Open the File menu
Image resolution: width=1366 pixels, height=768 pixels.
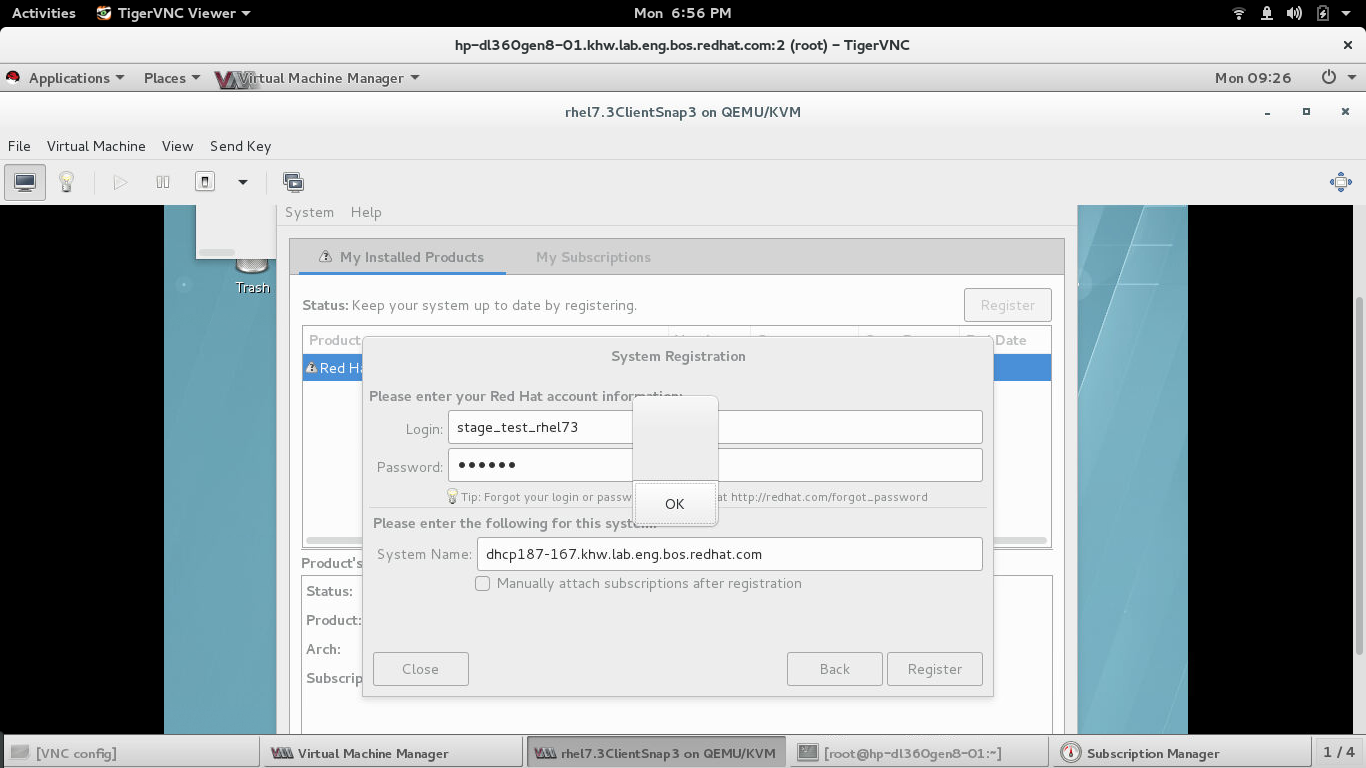point(19,146)
